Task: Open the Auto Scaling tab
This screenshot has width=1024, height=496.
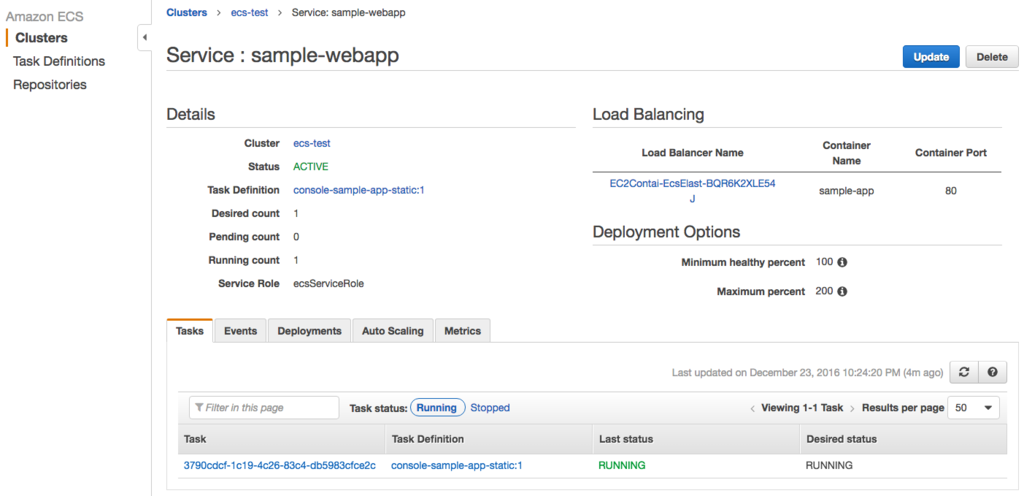Action: coord(392,331)
